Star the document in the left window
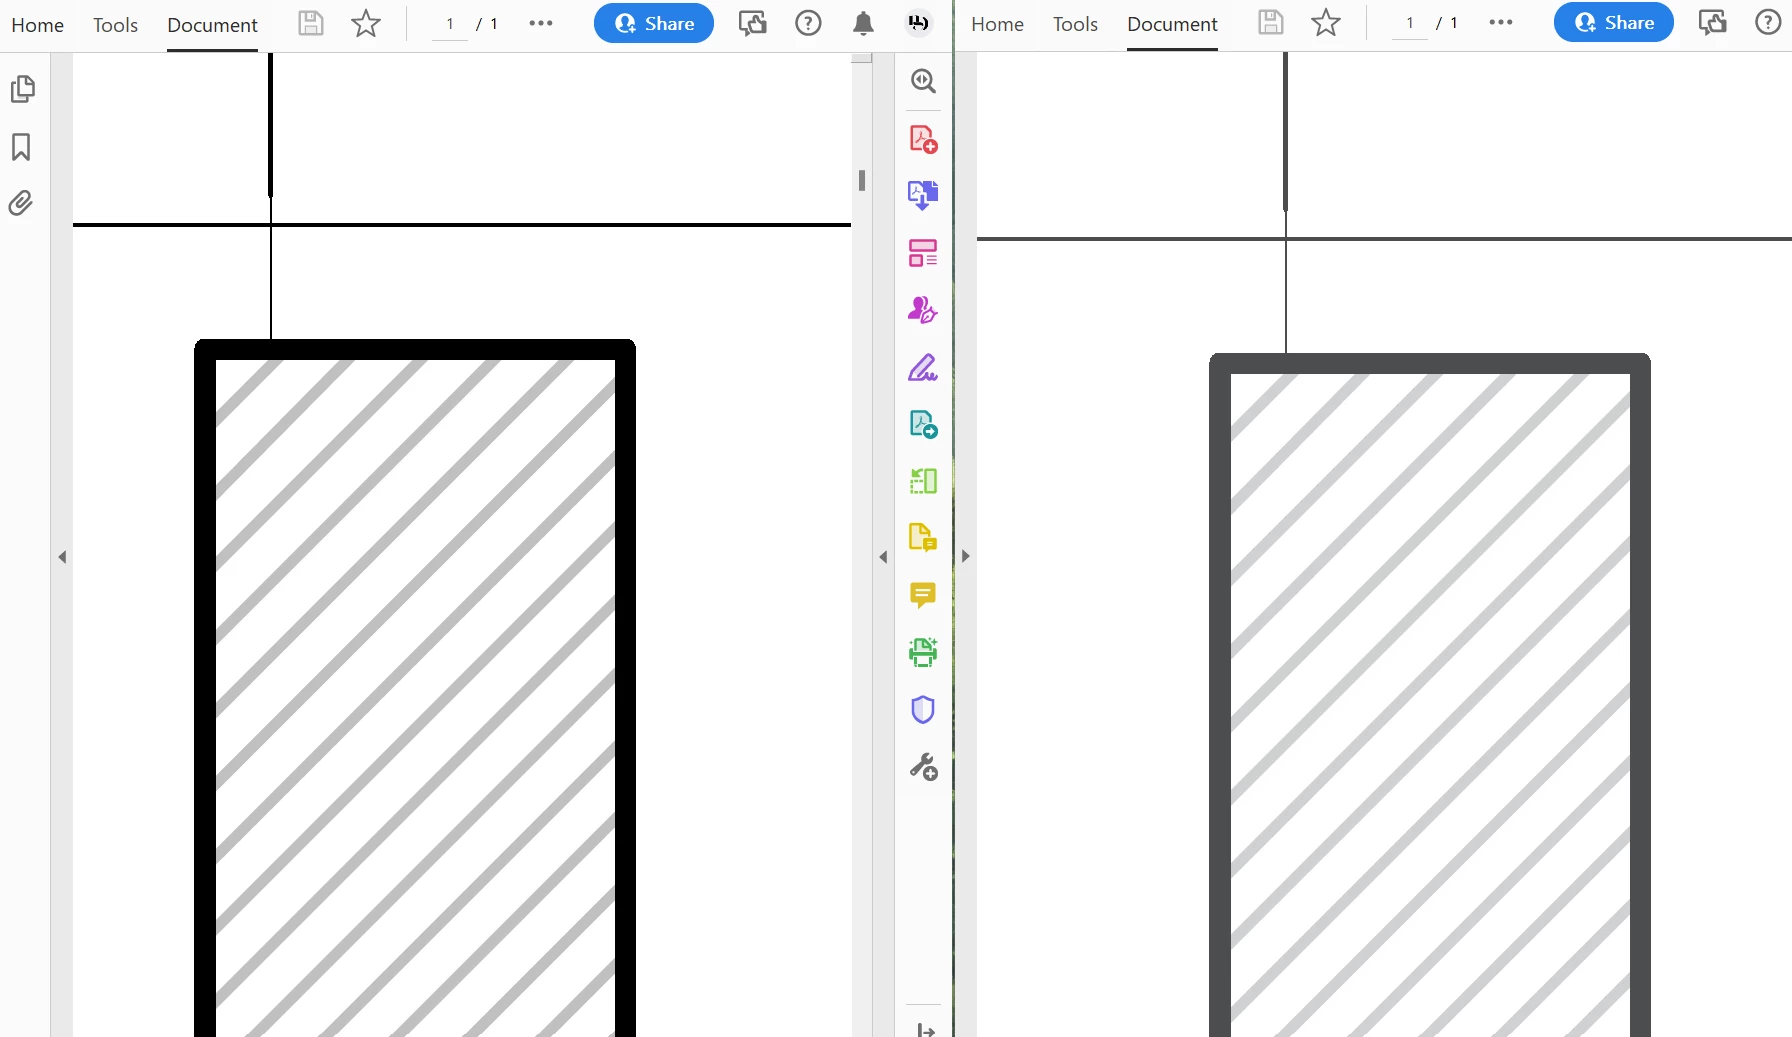Image resolution: width=1792 pixels, height=1037 pixels. point(366,23)
